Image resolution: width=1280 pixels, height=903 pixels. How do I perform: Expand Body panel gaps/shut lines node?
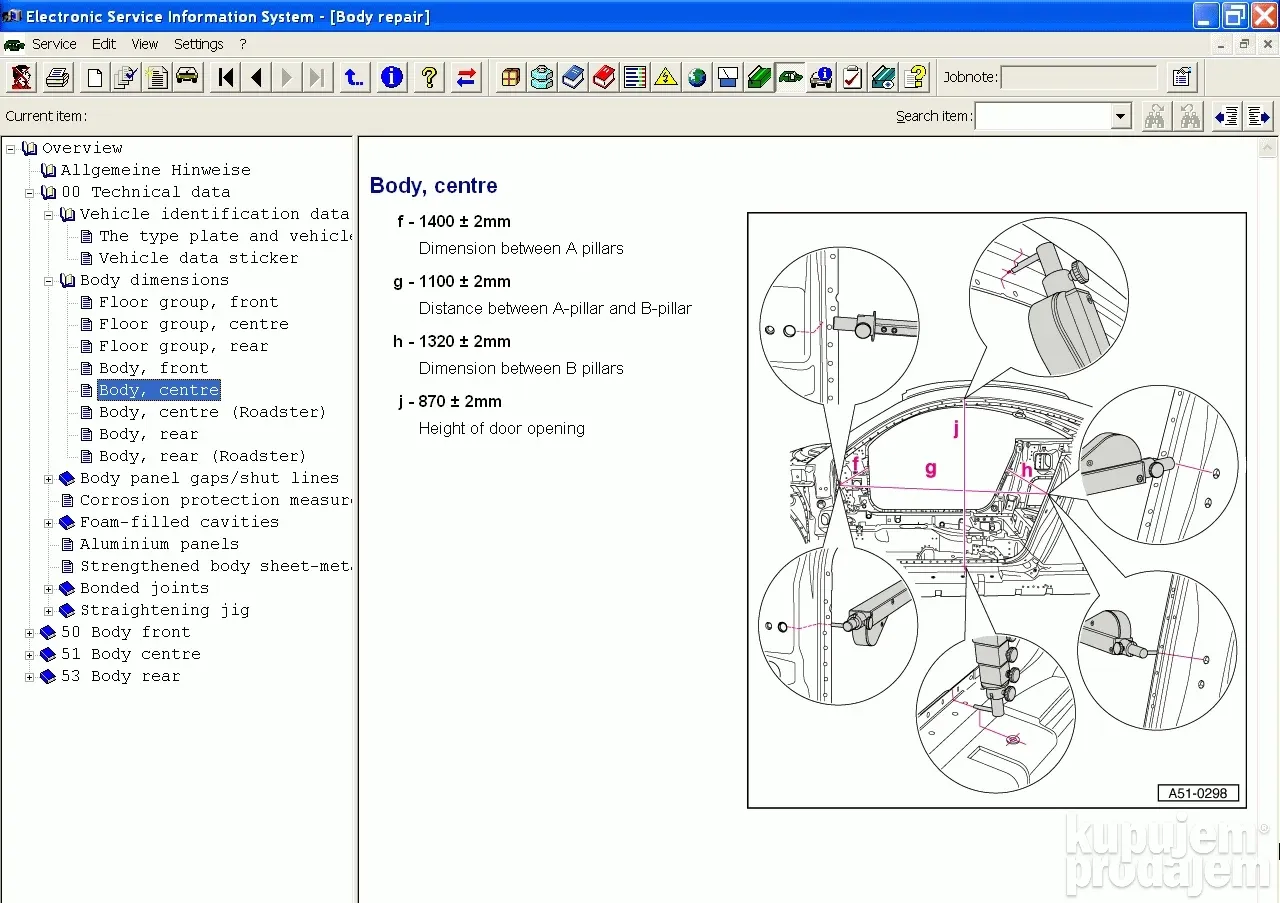[48, 478]
